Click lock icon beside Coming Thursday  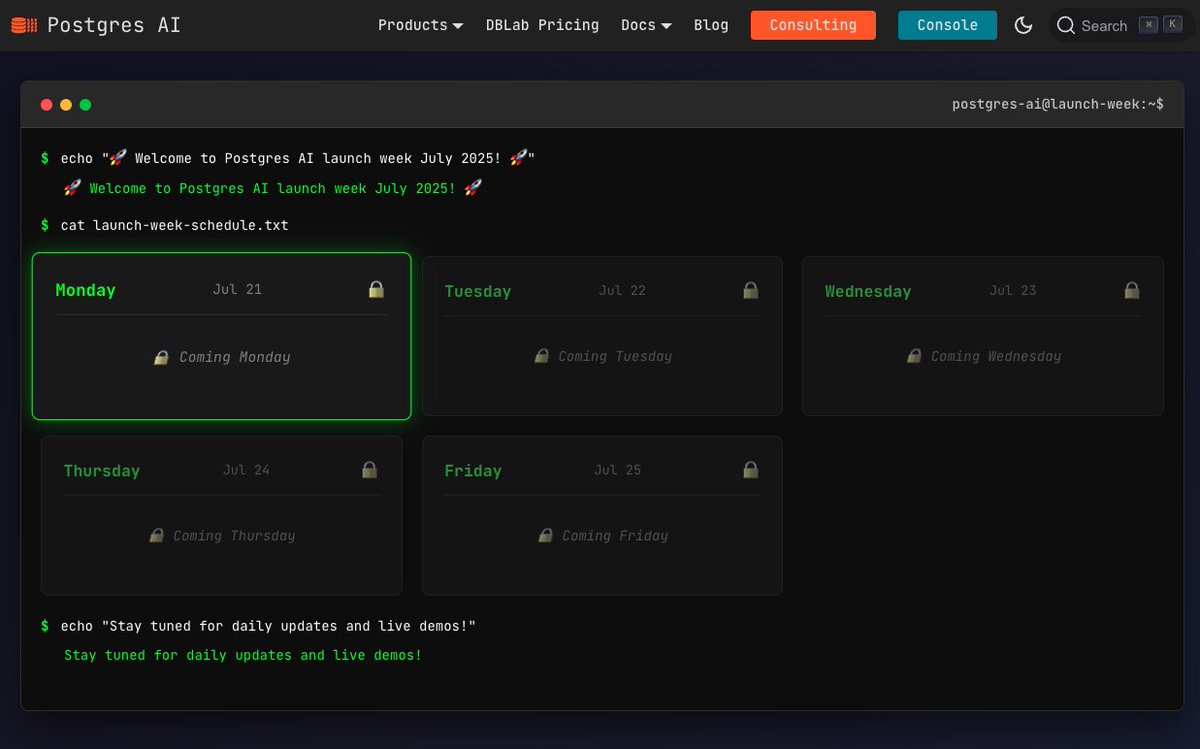click(x=156, y=536)
